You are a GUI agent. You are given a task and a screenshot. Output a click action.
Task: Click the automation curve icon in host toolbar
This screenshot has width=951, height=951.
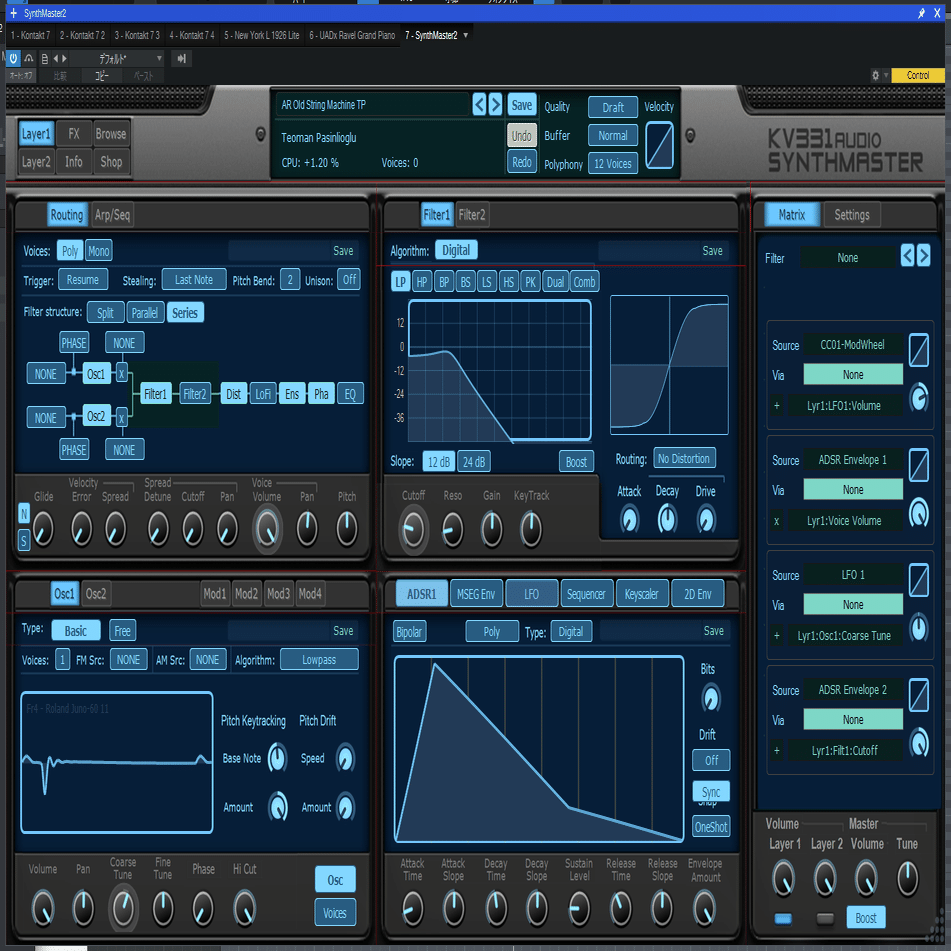[x=29, y=58]
